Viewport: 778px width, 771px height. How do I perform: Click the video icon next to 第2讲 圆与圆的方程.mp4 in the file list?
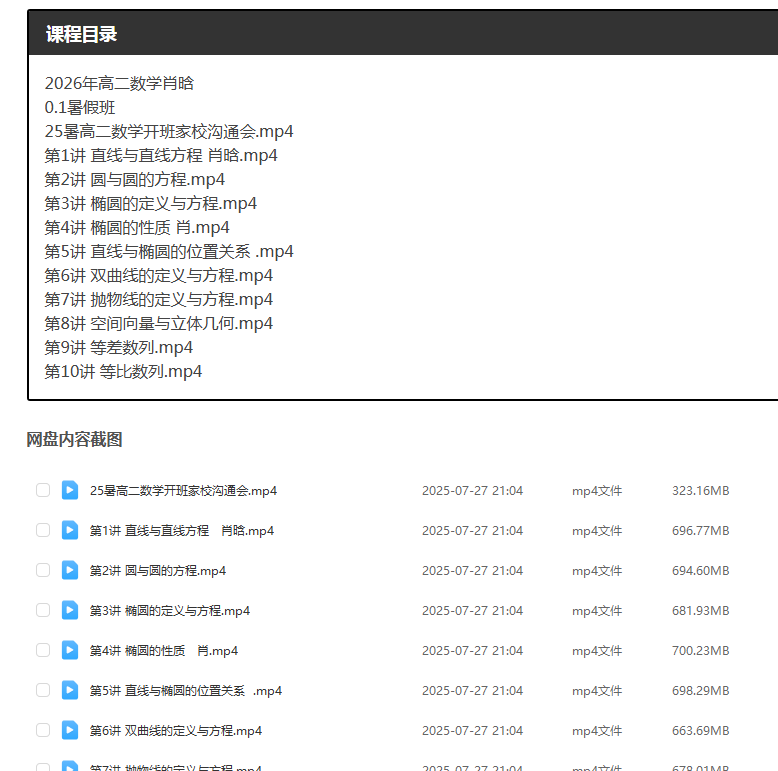click(69, 570)
